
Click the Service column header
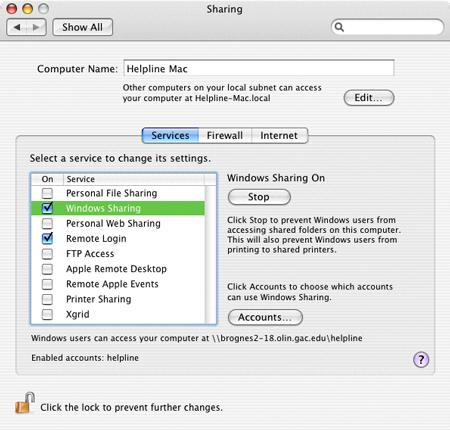134,179
